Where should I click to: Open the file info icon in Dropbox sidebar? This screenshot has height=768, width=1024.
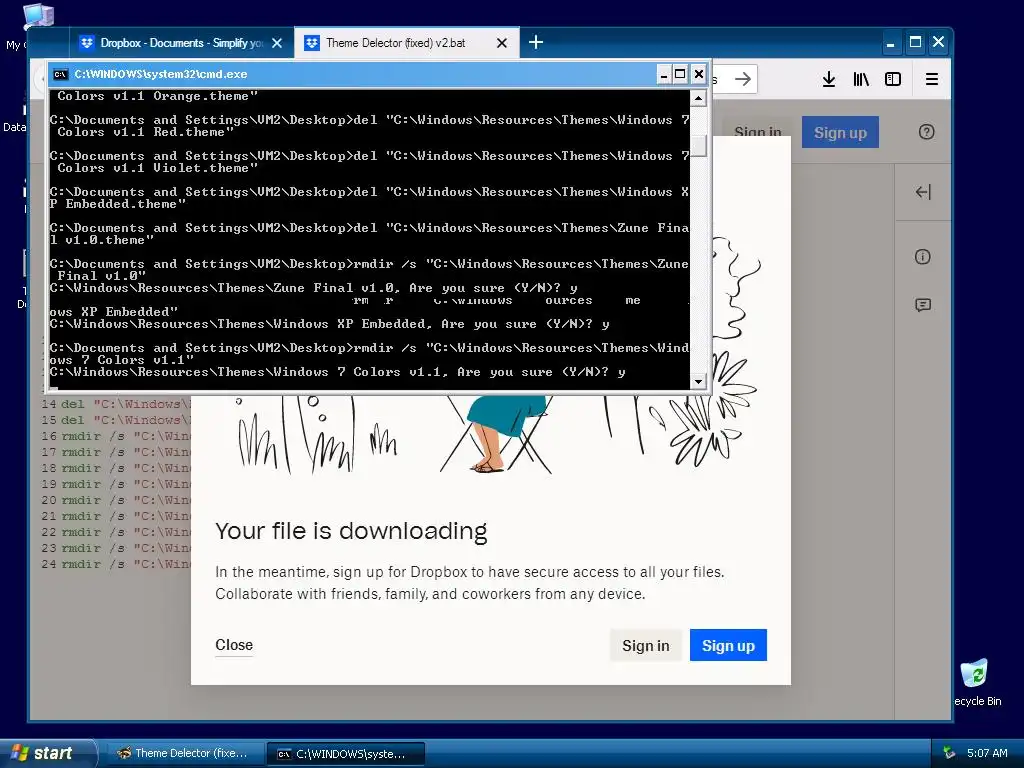[923, 257]
